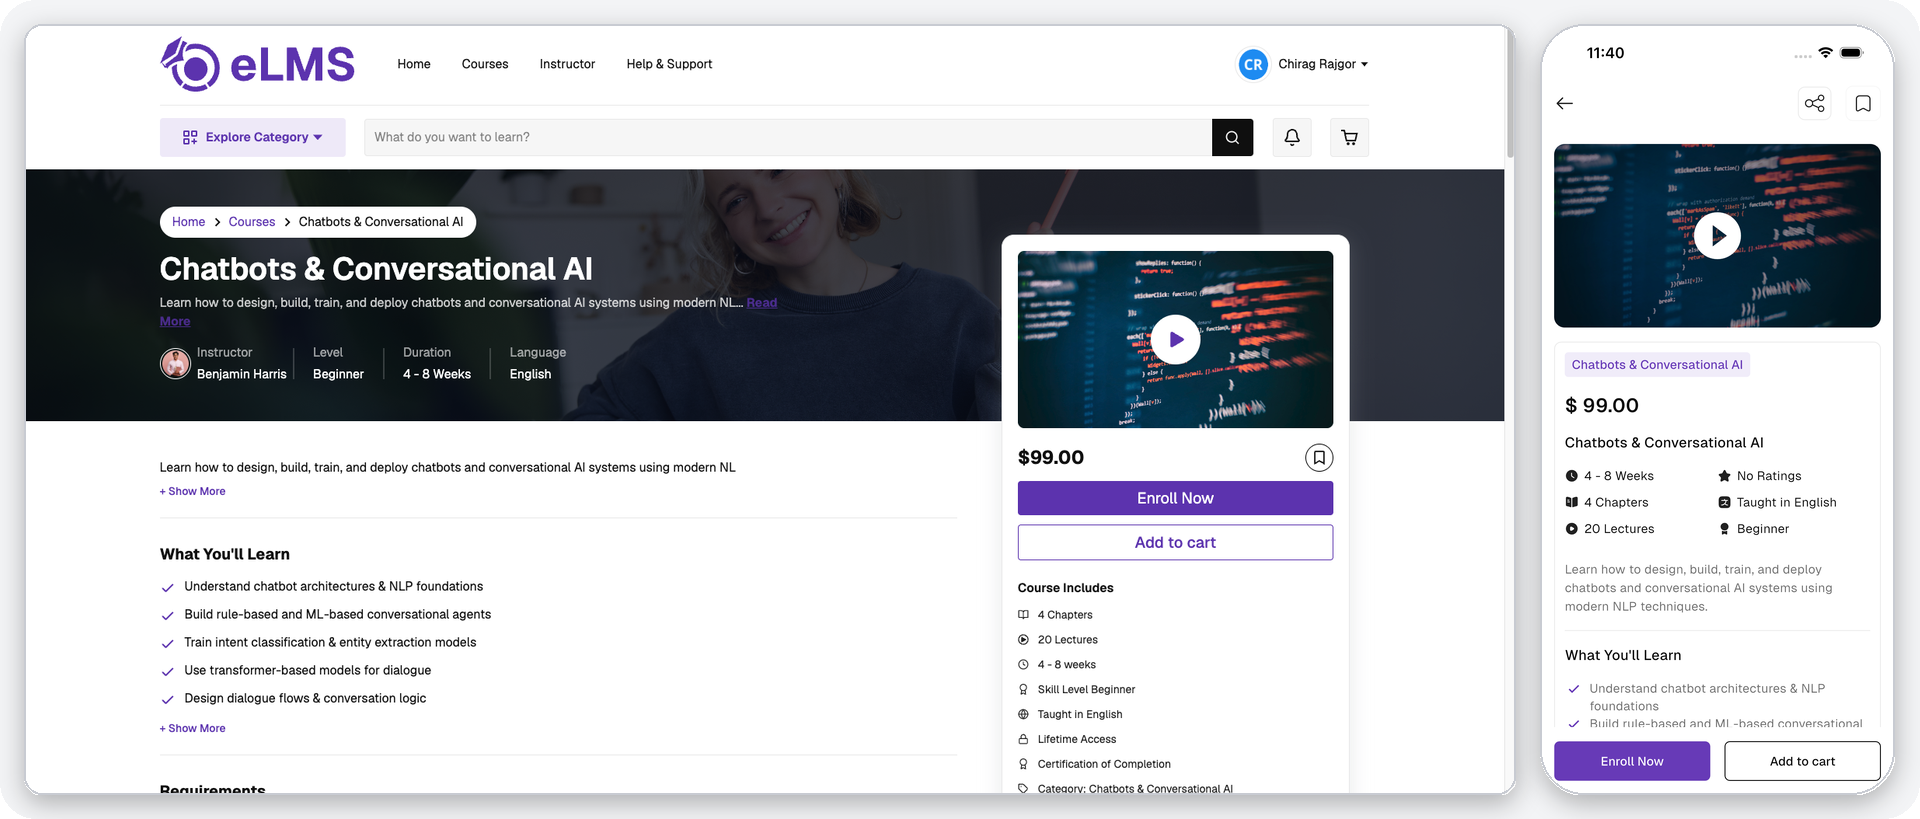Expand the Explore Category dropdown
Viewport: 1920px width, 819px height.
(x=253, y=137)
